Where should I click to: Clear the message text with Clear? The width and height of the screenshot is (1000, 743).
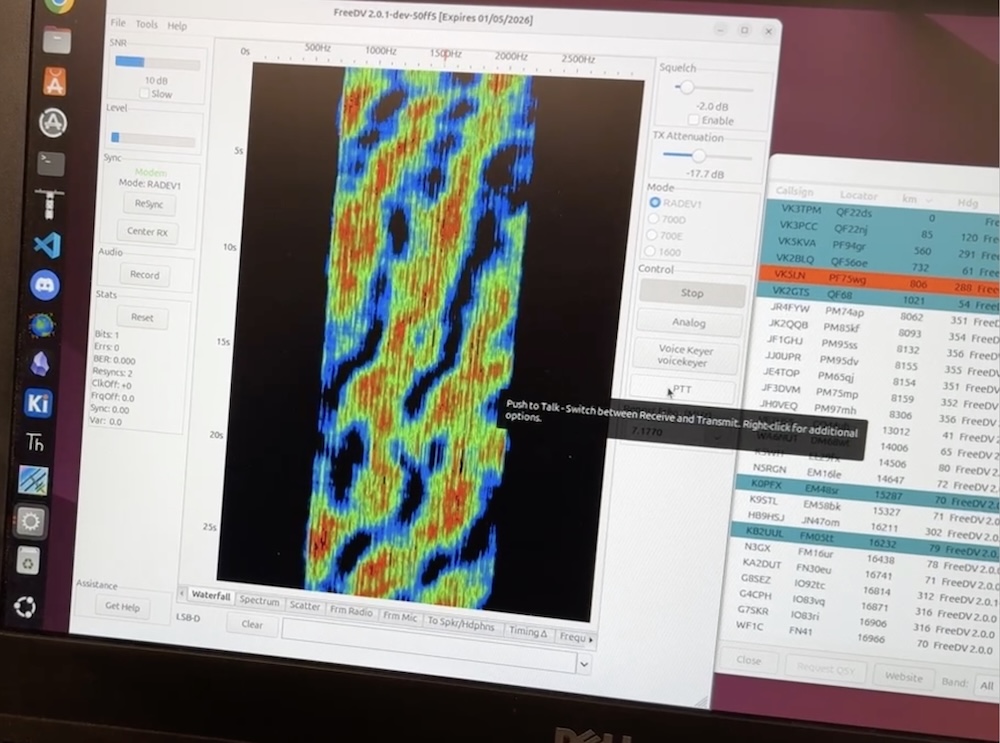click(252, 624)
